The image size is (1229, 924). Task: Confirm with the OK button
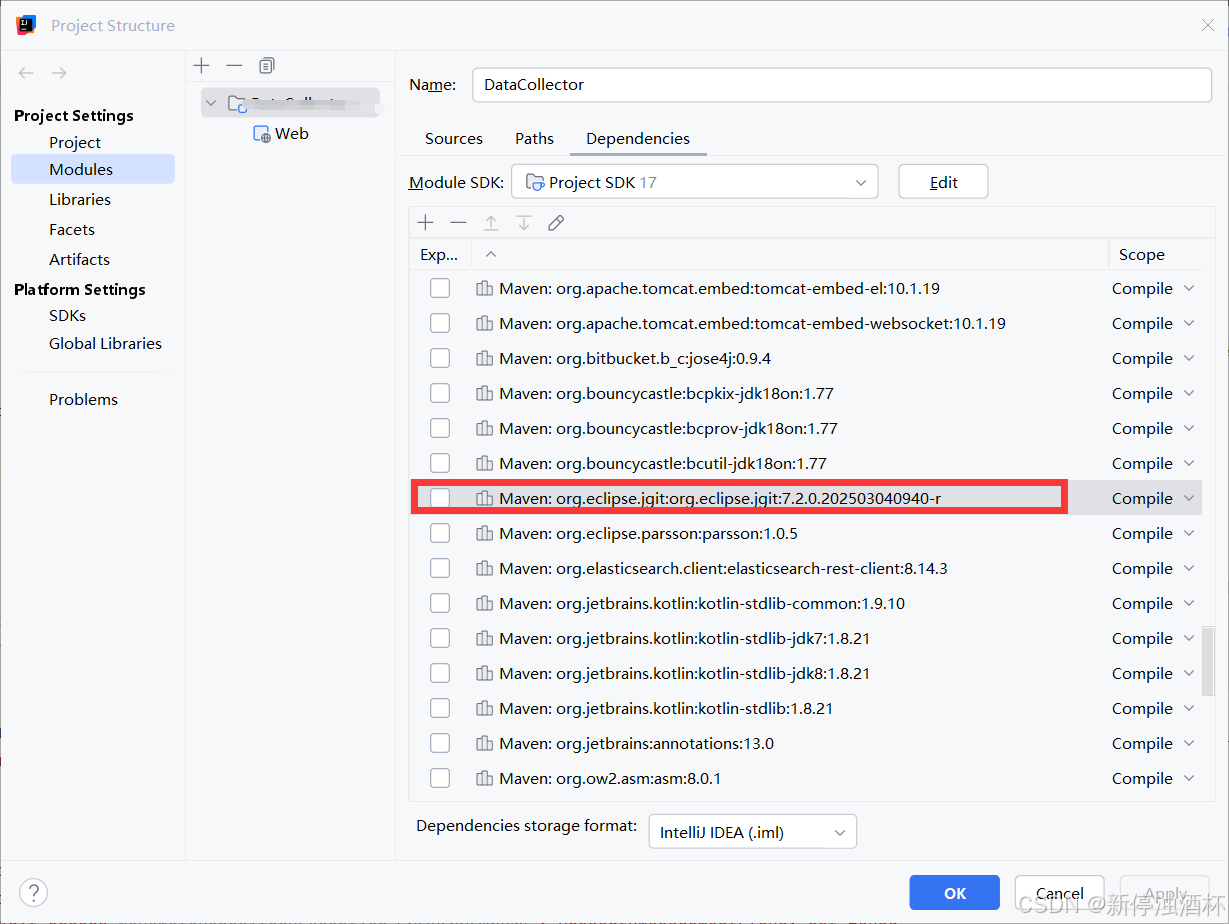point(955,893)
